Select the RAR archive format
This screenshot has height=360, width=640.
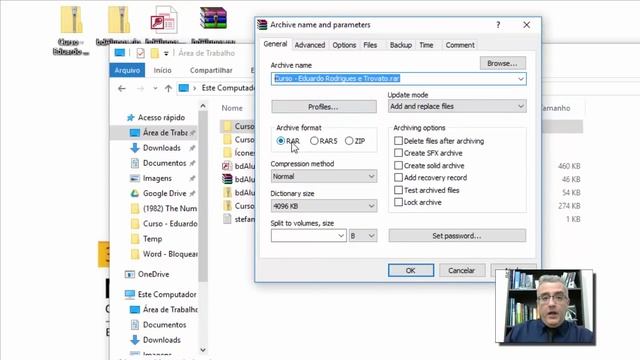(x=281, y=141)
